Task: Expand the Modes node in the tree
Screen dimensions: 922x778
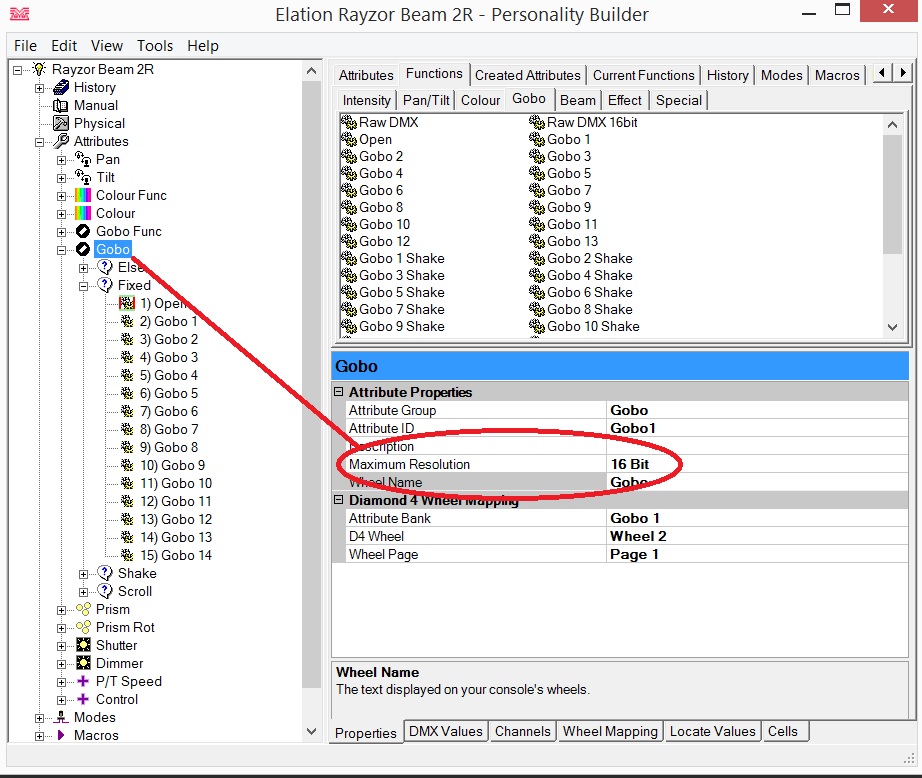Action: coord(39,718)
